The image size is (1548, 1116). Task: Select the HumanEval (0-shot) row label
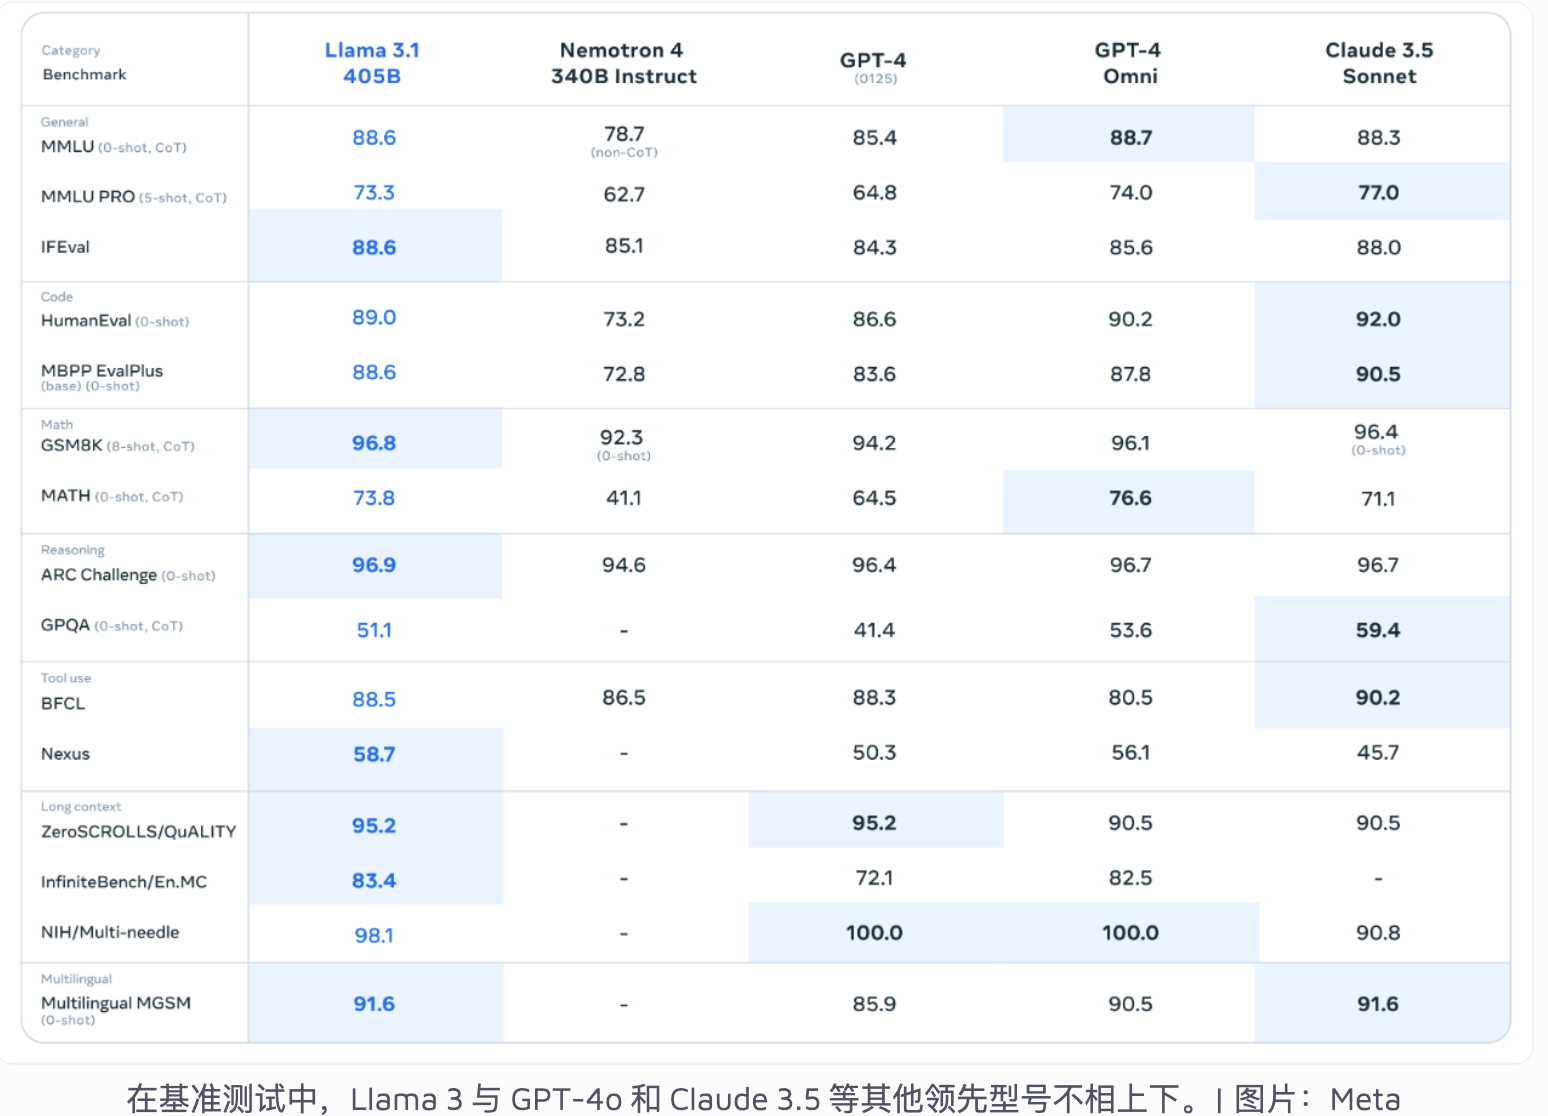[115, 321]
